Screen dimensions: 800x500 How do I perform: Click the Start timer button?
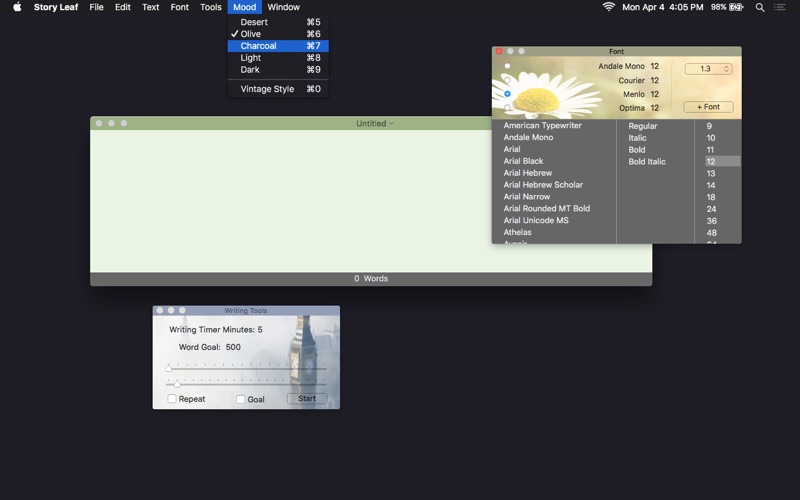[307, 398]
